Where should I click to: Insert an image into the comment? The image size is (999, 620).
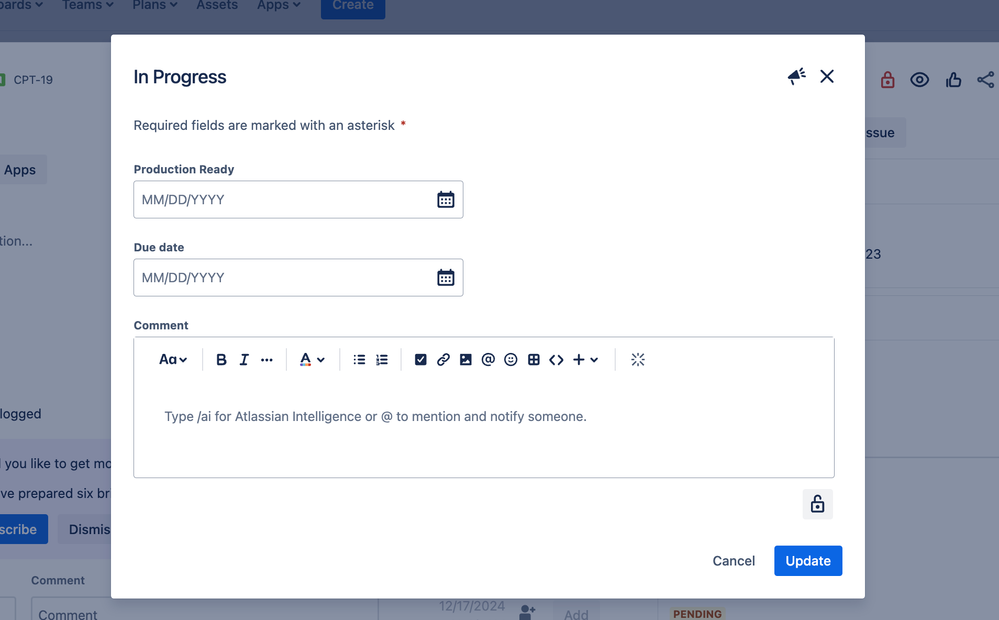point(466,360)
